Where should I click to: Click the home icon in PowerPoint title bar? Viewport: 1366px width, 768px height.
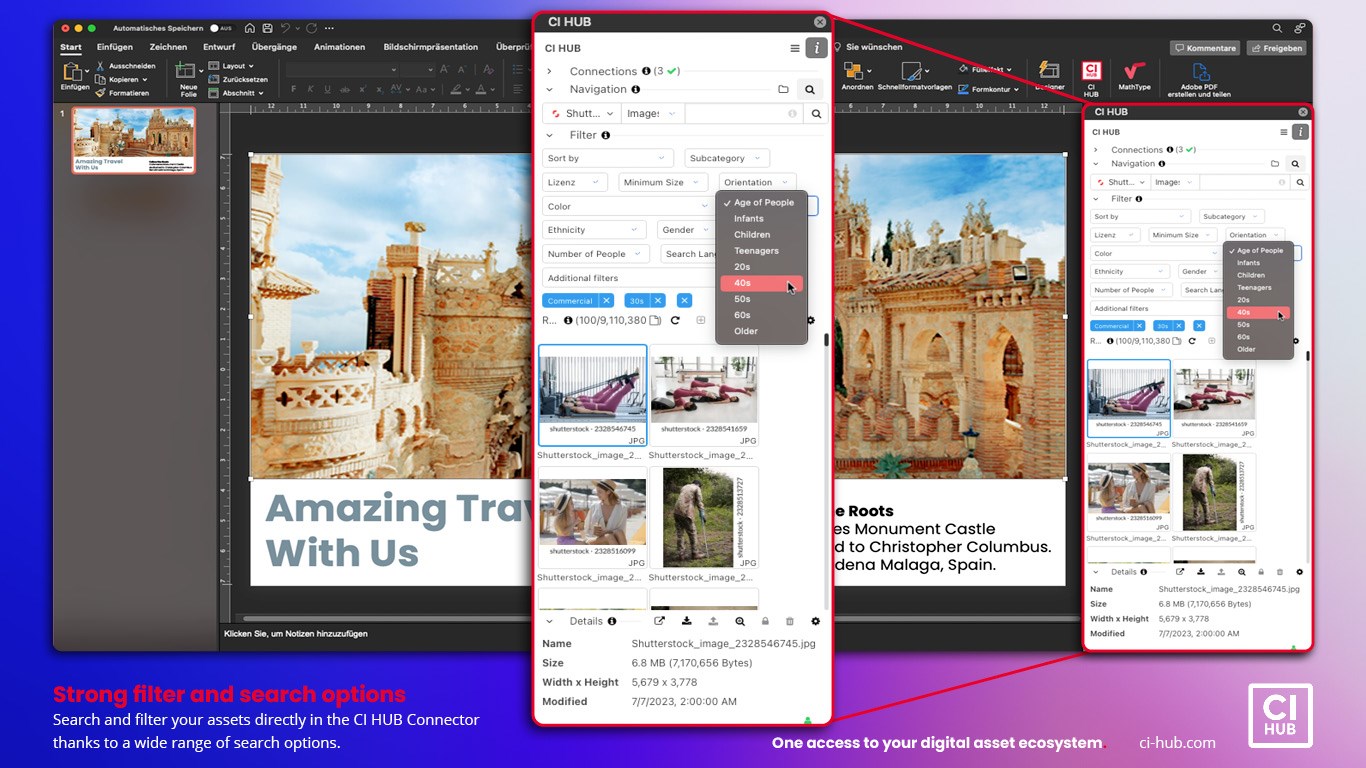pos(250,28)
